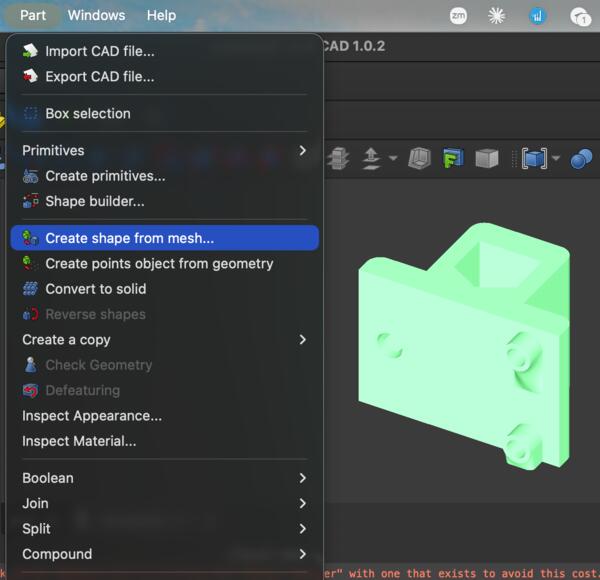Open the Windows menu
This screenshot has height=580, width=600.
tap(96, 15)
